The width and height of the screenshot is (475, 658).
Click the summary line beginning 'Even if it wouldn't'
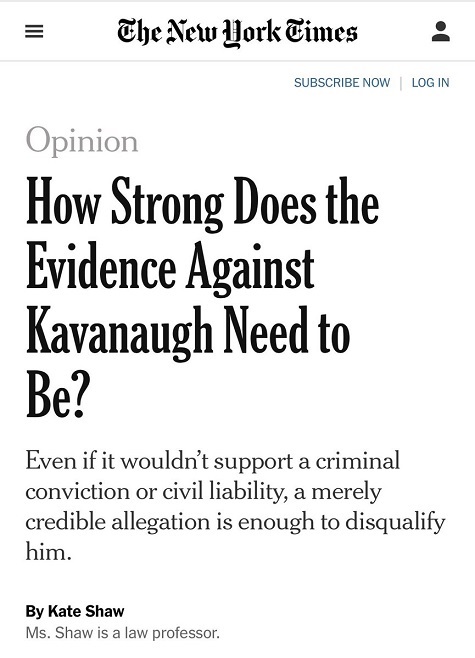(x=212, y=460)
